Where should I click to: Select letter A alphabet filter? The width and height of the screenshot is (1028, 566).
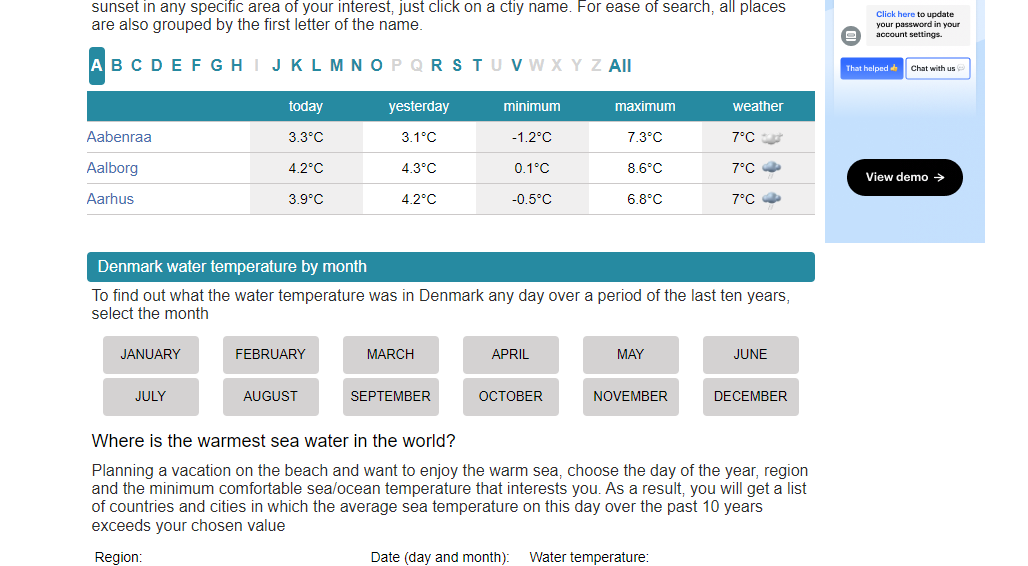coord(96,66)
